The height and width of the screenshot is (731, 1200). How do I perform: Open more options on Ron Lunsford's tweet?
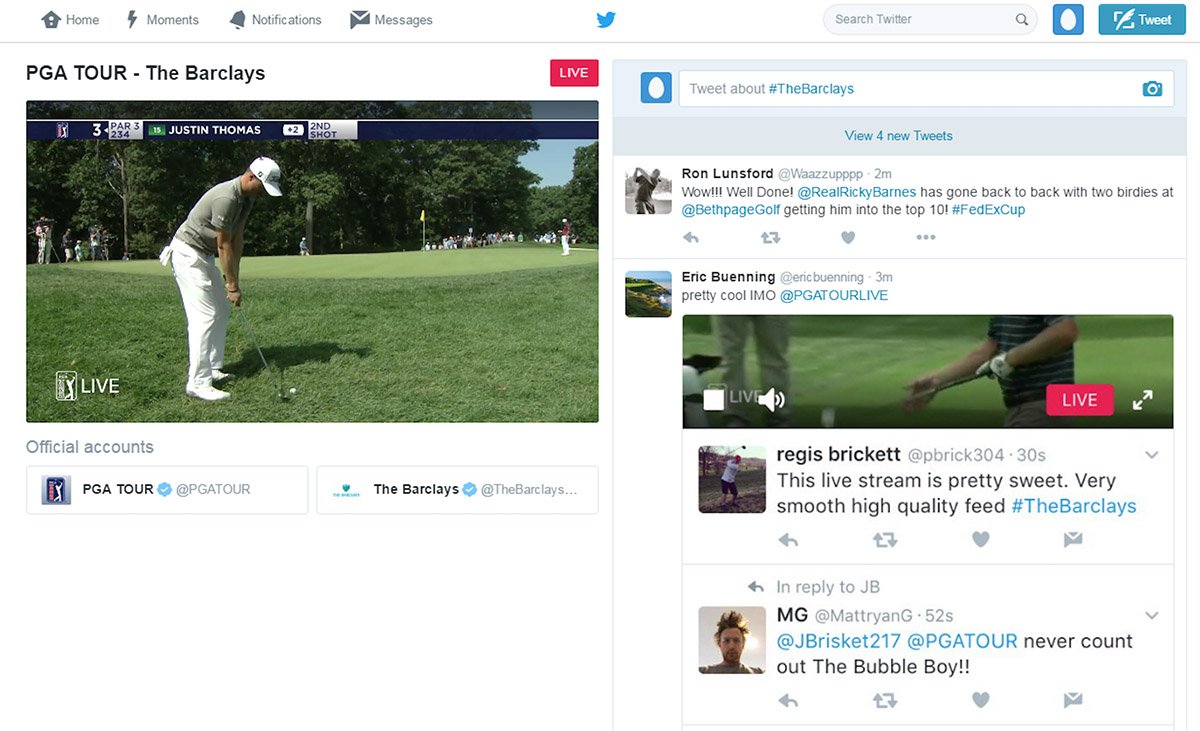(926, 237)
